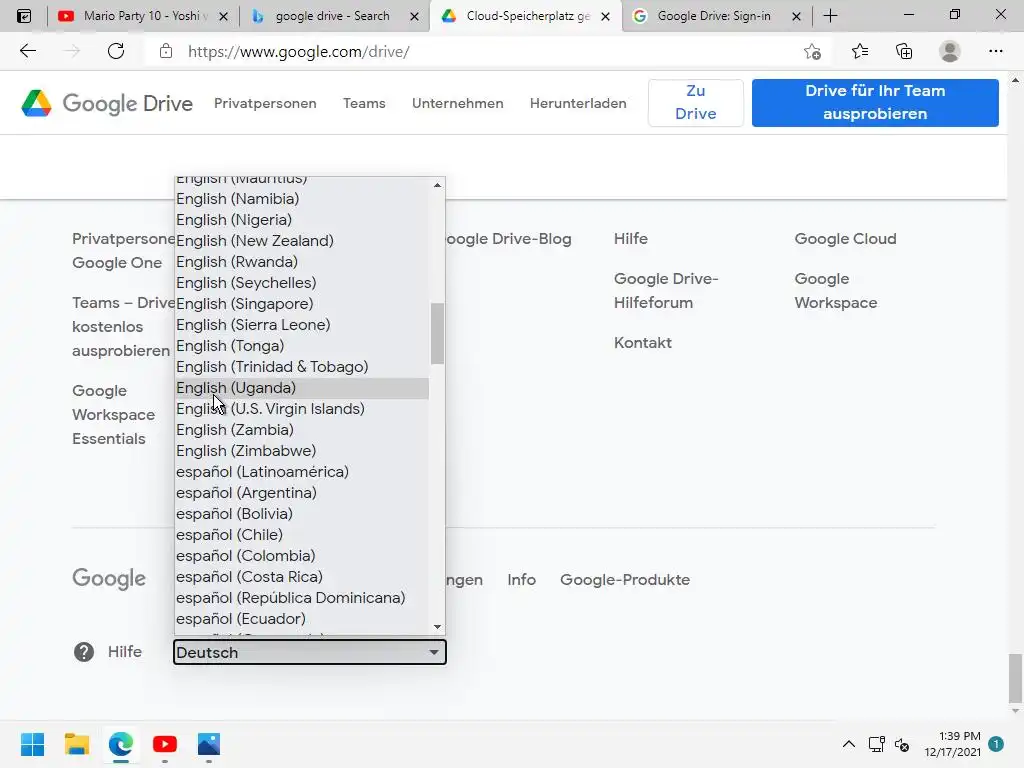Open the Favorites list icon
This screenshot has height=768, width=1024.
click(859, 51)
